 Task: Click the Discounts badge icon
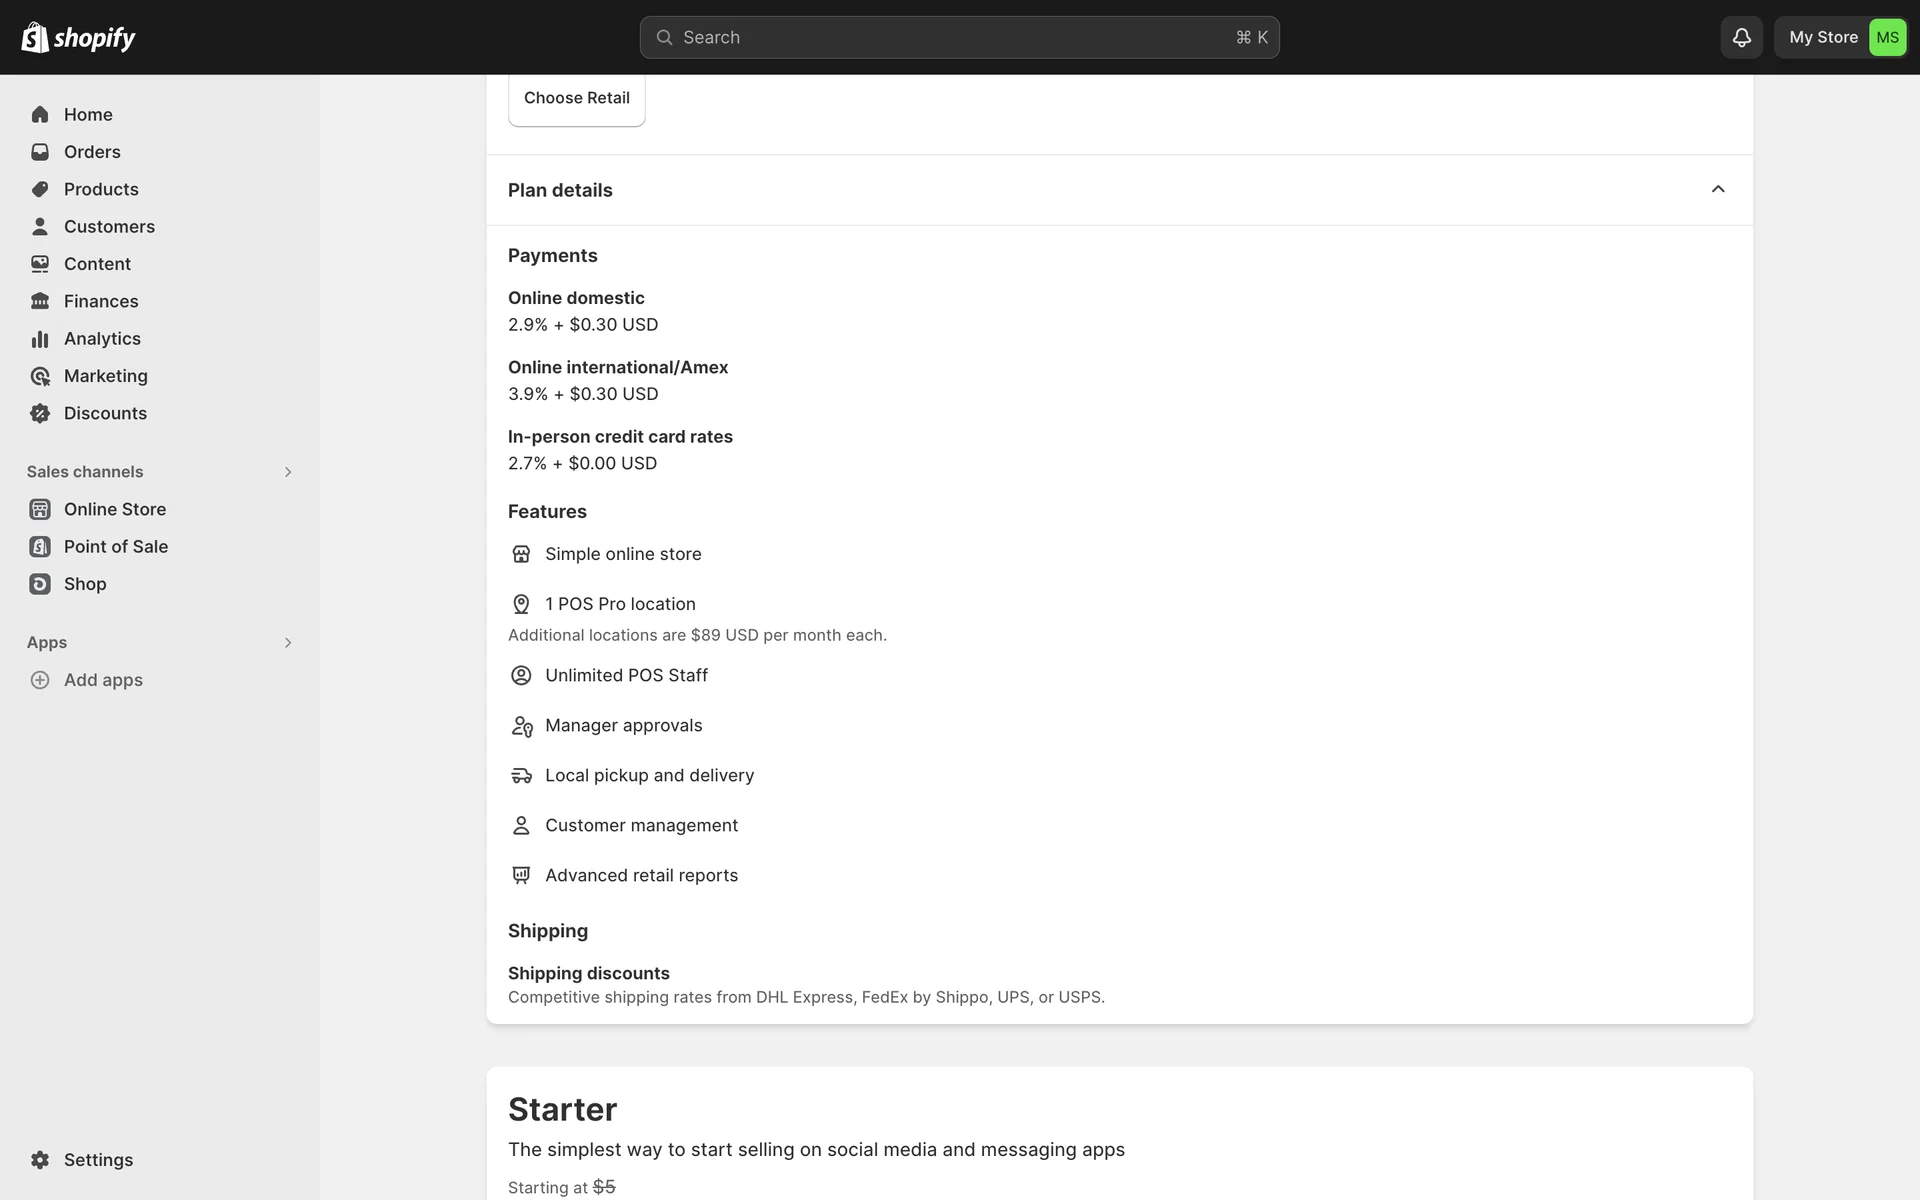pos(40,413)
